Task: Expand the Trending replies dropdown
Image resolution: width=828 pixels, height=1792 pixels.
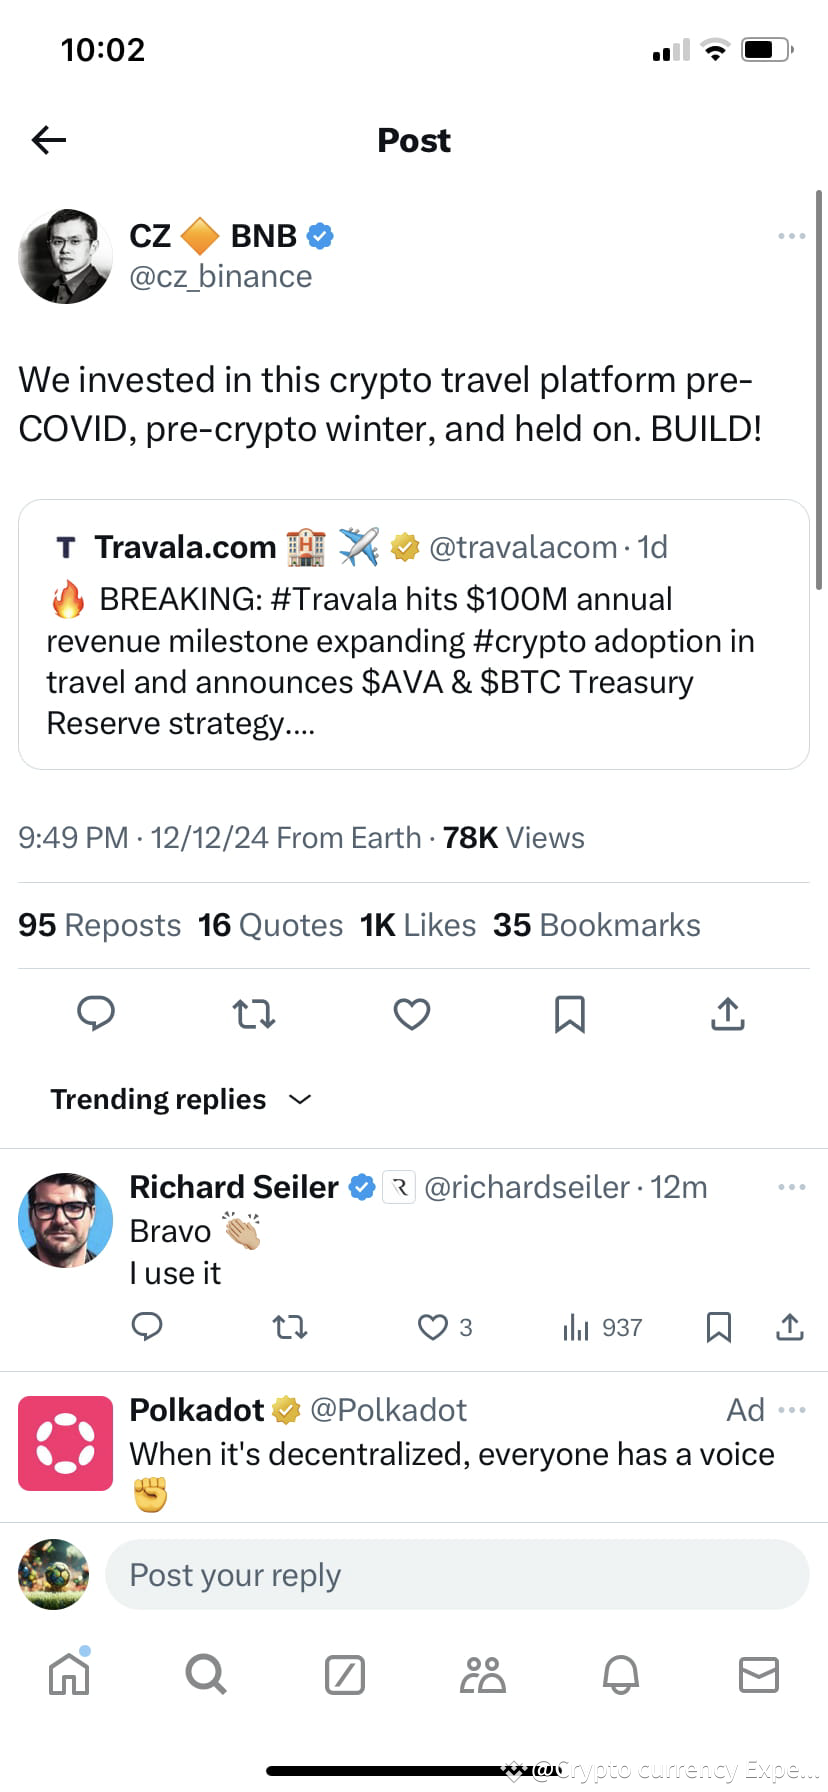Action: click(x=298, y=1099)
